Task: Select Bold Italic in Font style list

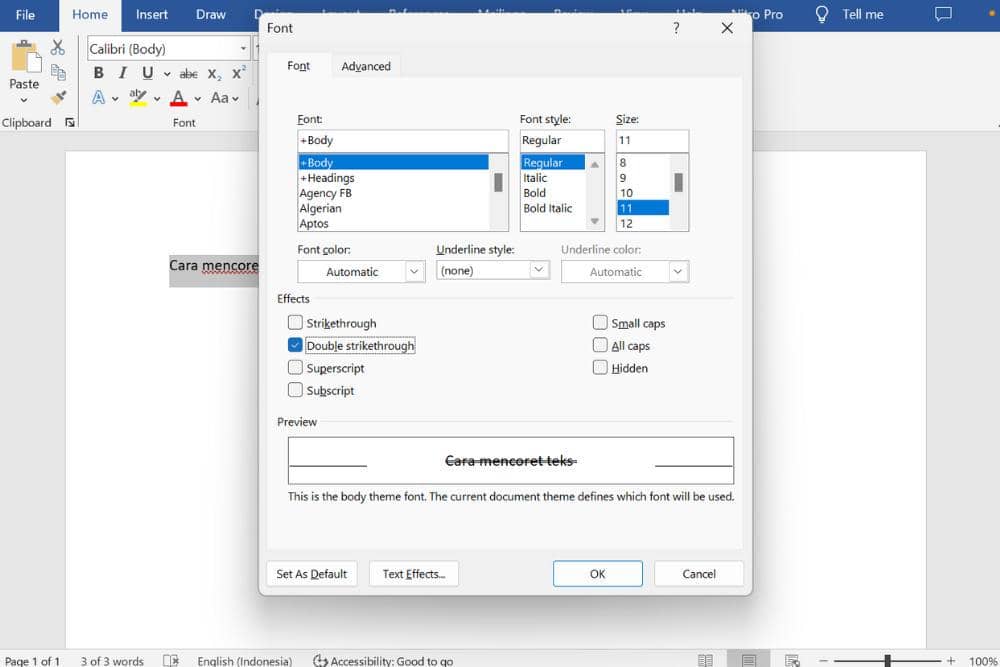Action: coord(548,208)
